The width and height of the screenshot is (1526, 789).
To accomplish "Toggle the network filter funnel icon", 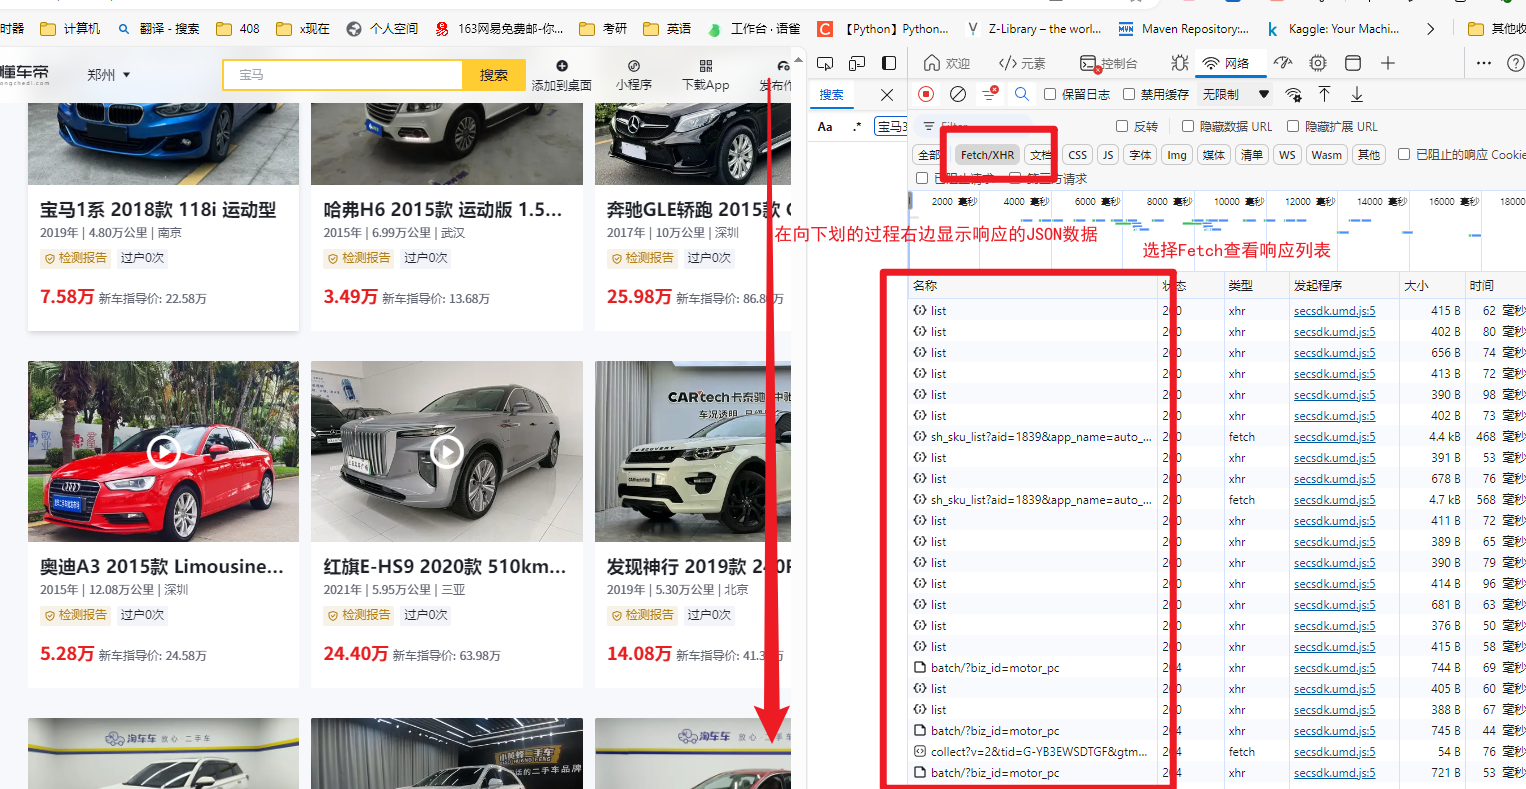I will point(990,94).
